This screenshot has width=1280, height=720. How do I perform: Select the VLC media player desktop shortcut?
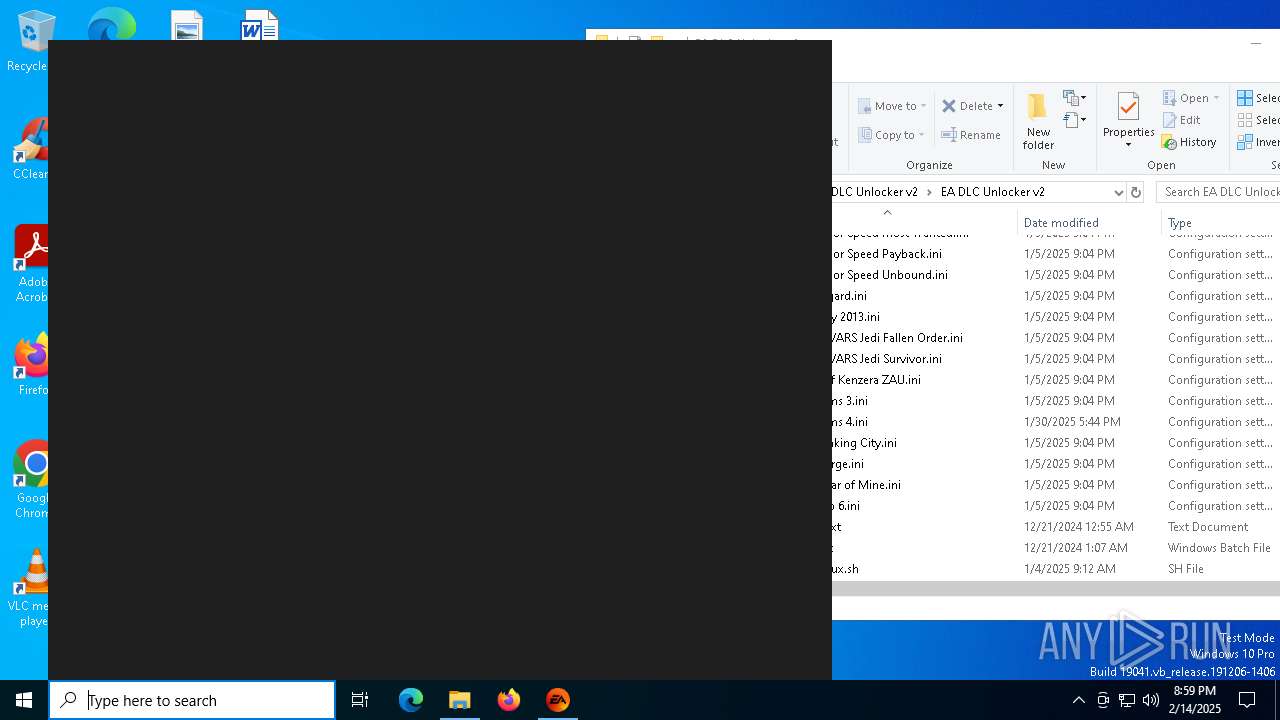29,588
